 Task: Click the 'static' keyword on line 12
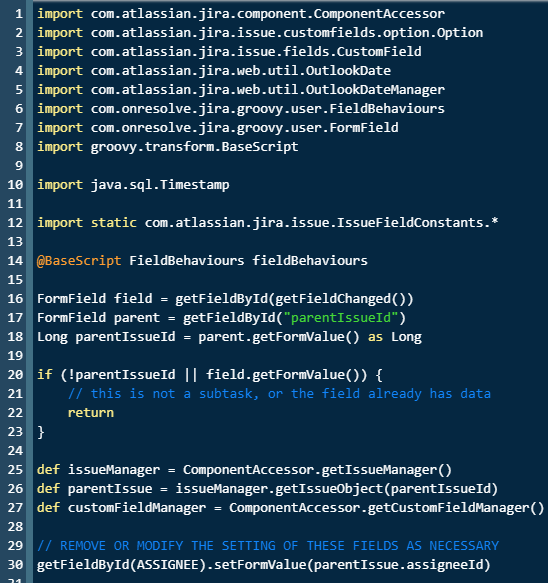(x=114, y=223)
